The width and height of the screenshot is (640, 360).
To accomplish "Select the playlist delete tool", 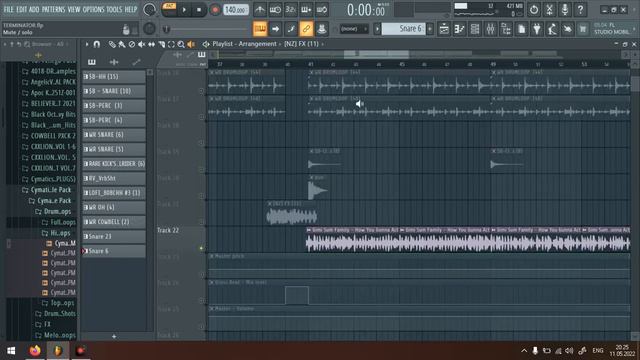I will pos(131,44).
